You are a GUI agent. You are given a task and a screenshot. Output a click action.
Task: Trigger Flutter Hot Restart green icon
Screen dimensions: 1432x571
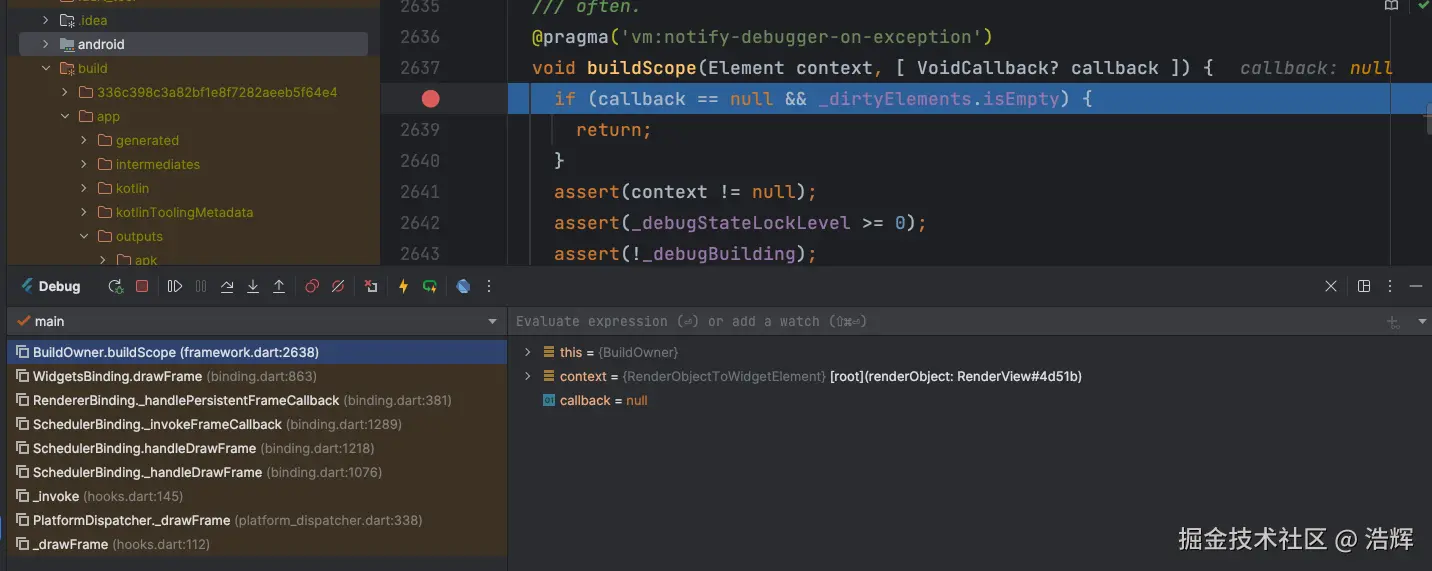430,286
